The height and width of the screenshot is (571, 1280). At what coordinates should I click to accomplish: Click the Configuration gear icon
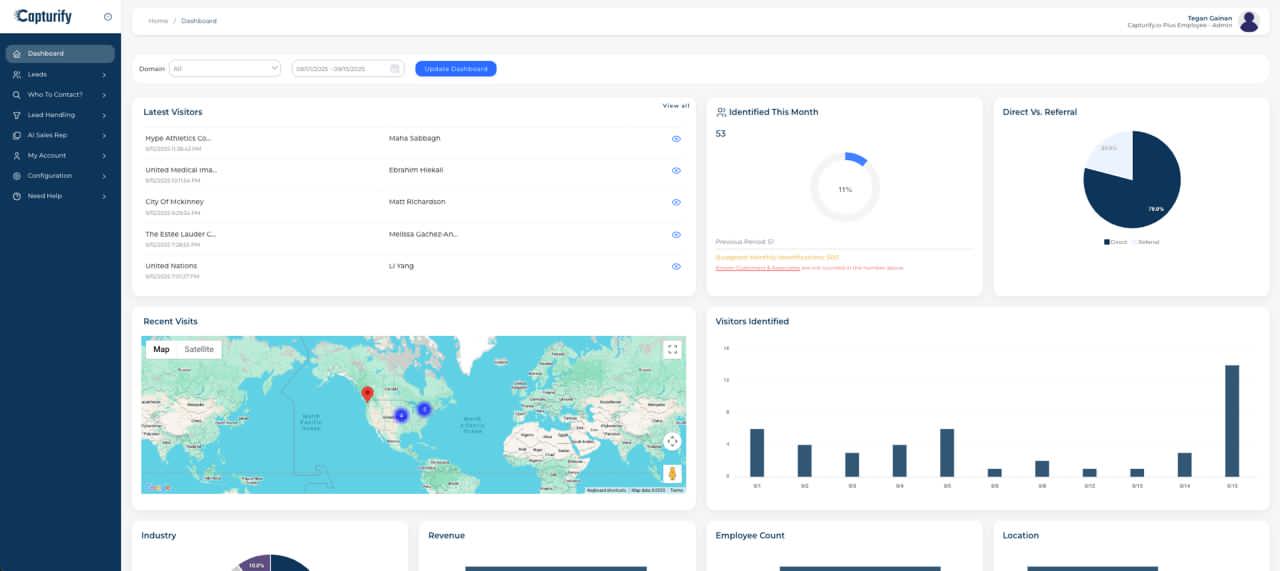17,176
